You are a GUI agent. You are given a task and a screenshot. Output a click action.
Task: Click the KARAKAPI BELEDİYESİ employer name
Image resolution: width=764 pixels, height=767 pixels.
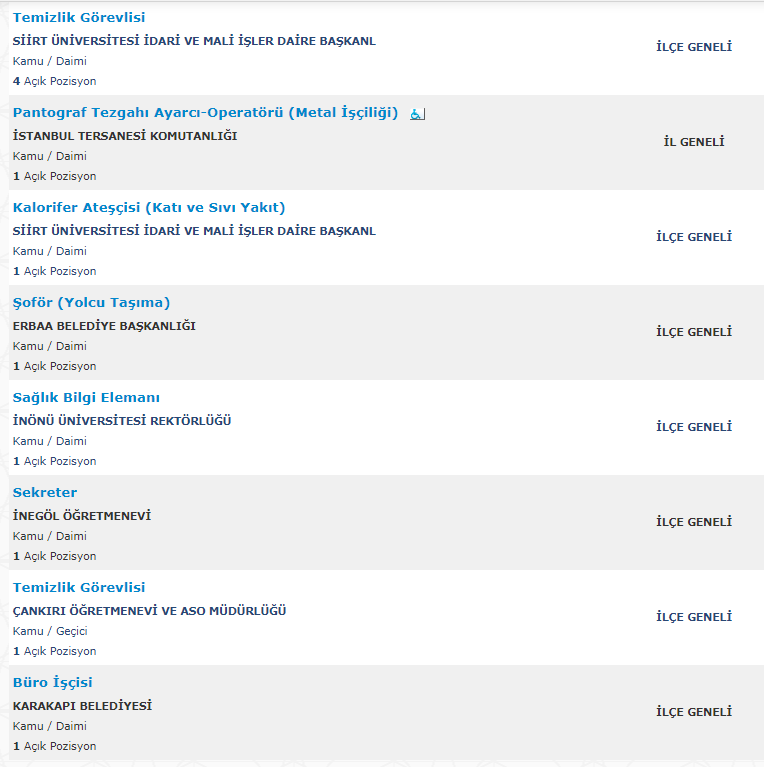pyautogui.click(x=82, y=706)
